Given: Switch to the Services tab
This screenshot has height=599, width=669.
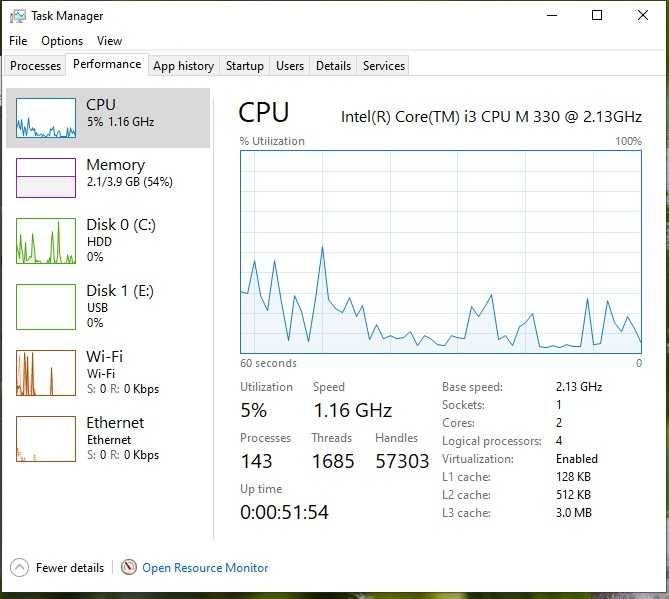Looking at the screenshot, I should [384, 66].
